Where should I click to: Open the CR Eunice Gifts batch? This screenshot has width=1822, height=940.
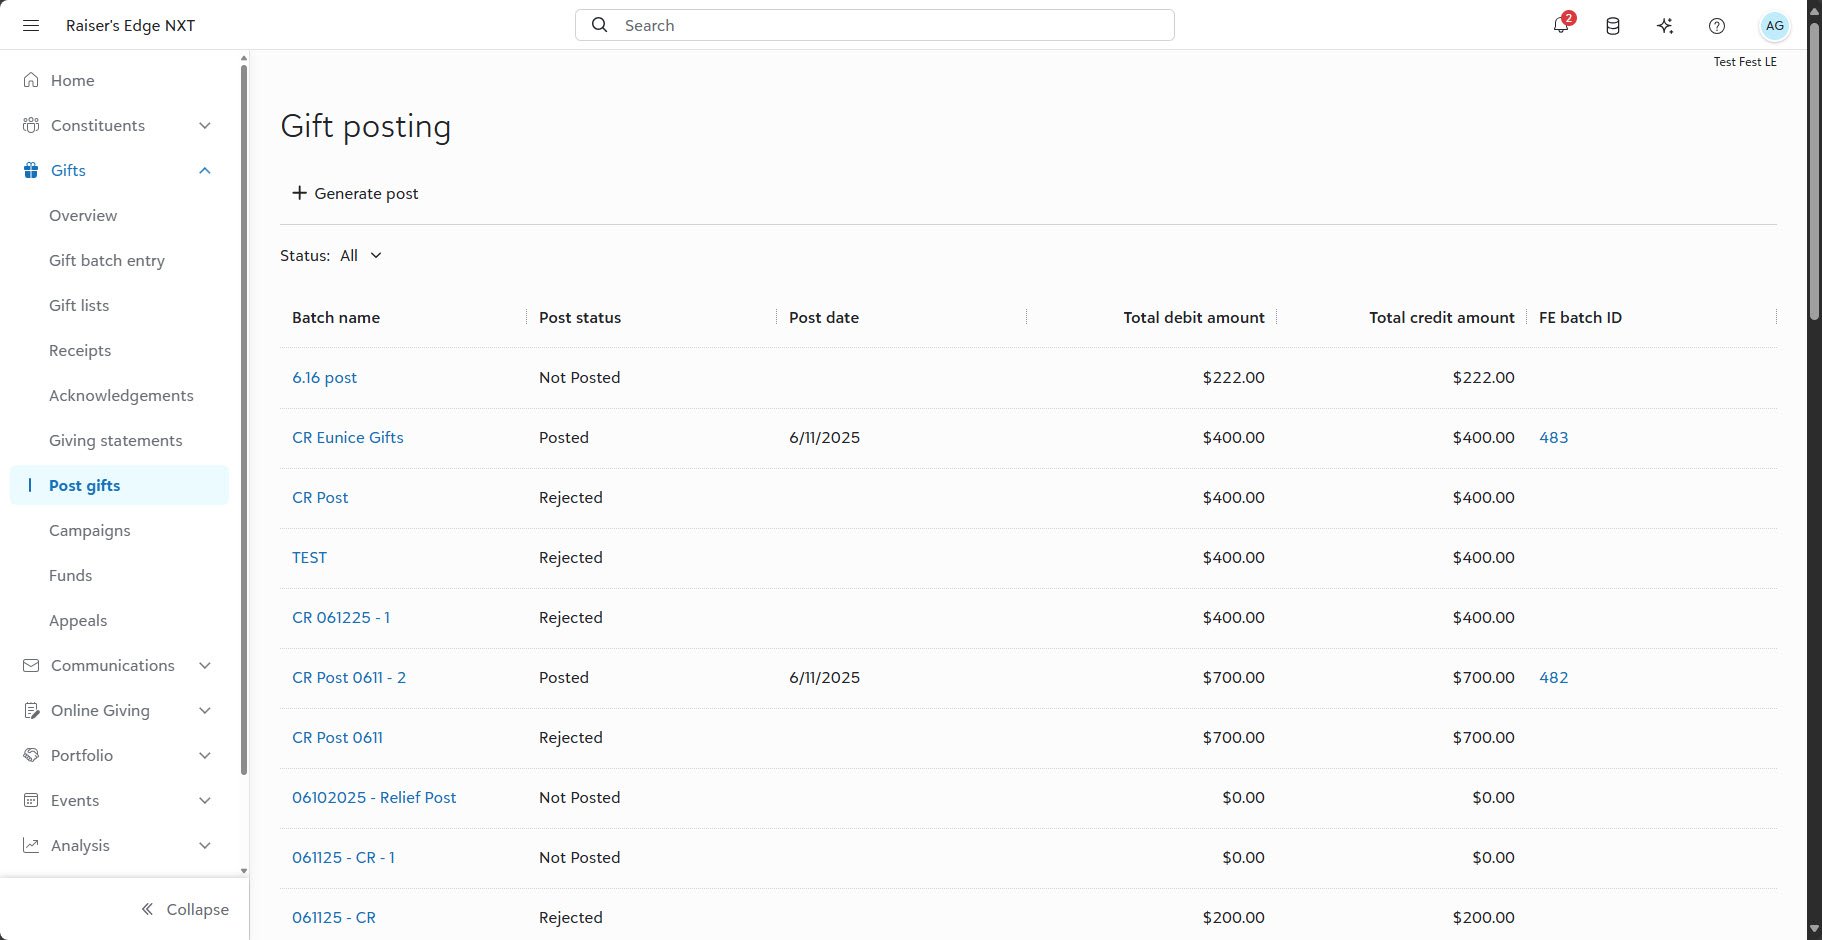click(x=348, y=437)
